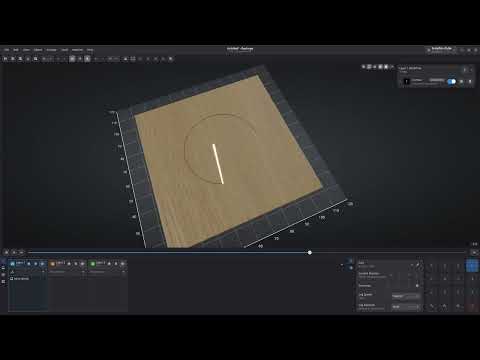Click the red-tinted button in the jog grid
Screen dimensions: 480x360
click(472, 306)
